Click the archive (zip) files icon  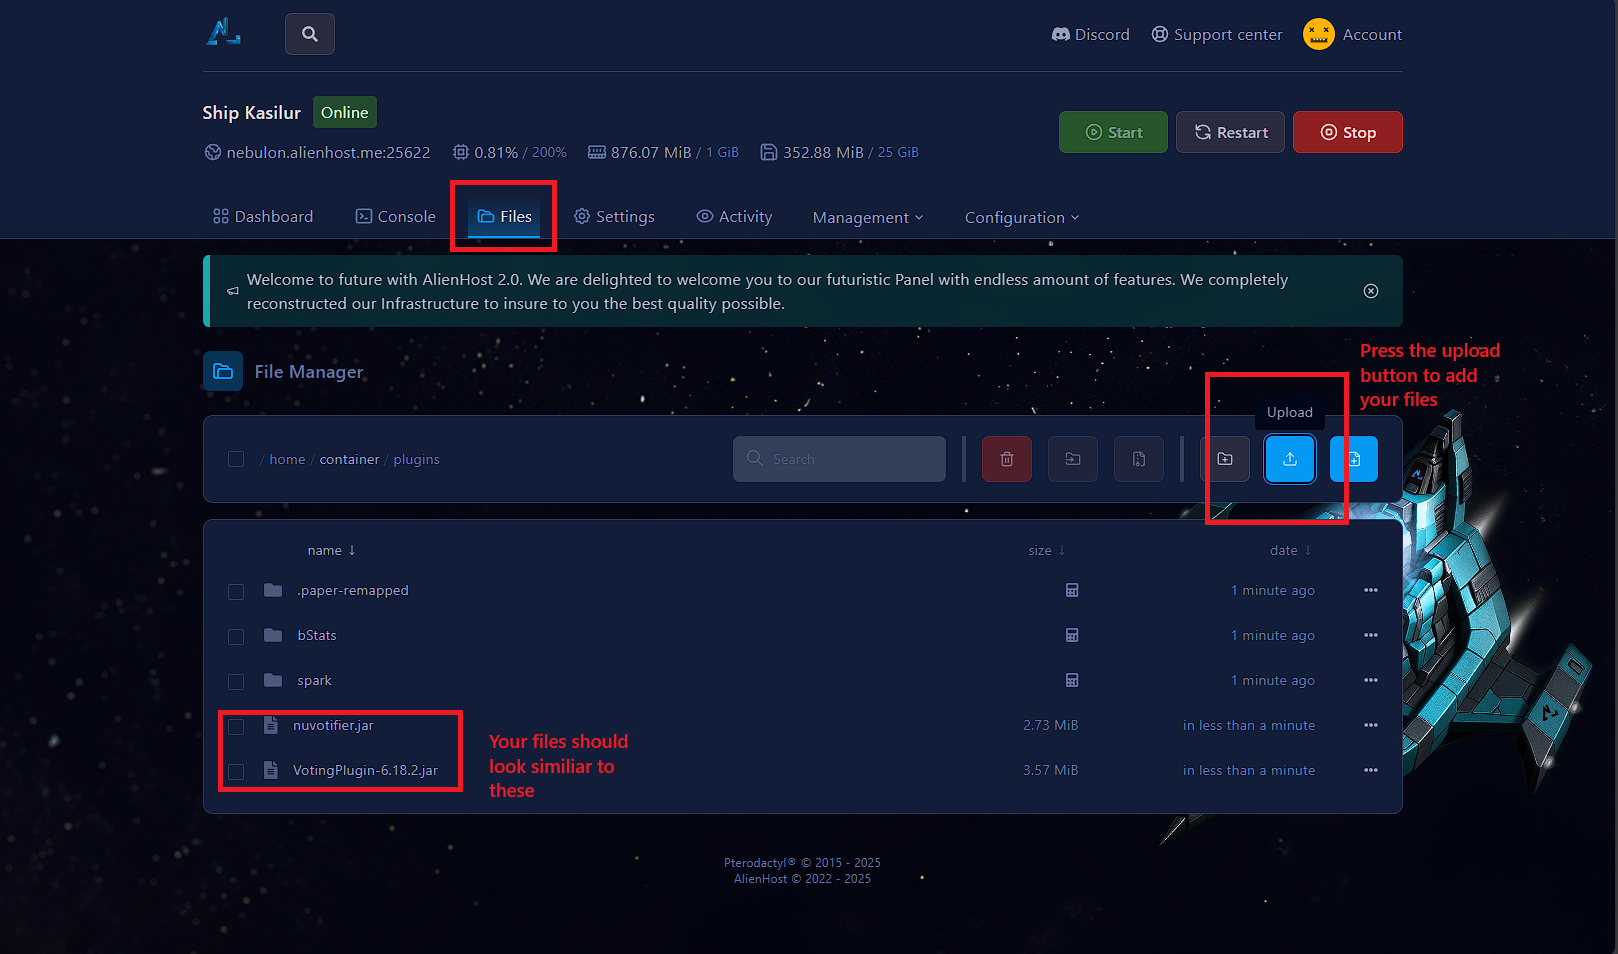pos(1138,459)
